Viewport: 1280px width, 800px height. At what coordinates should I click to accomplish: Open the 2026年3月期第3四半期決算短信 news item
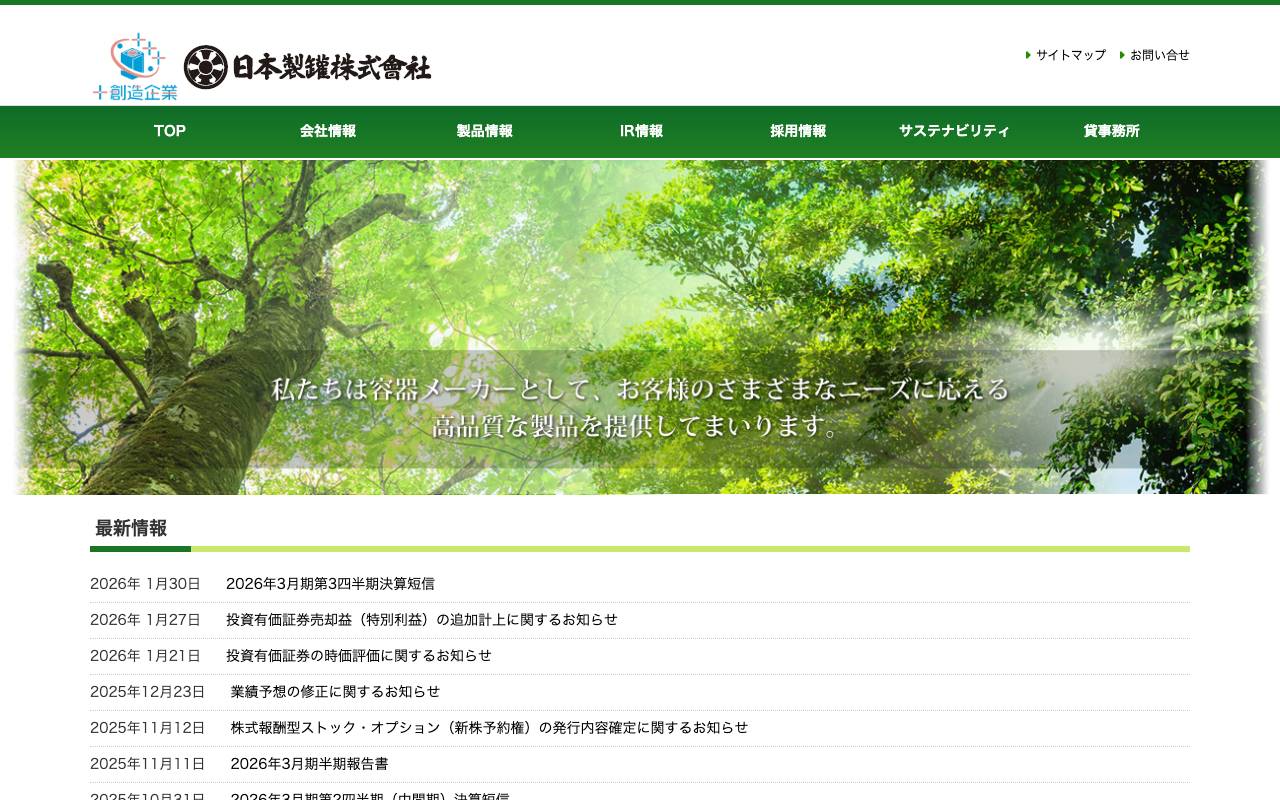pos(331,583)
